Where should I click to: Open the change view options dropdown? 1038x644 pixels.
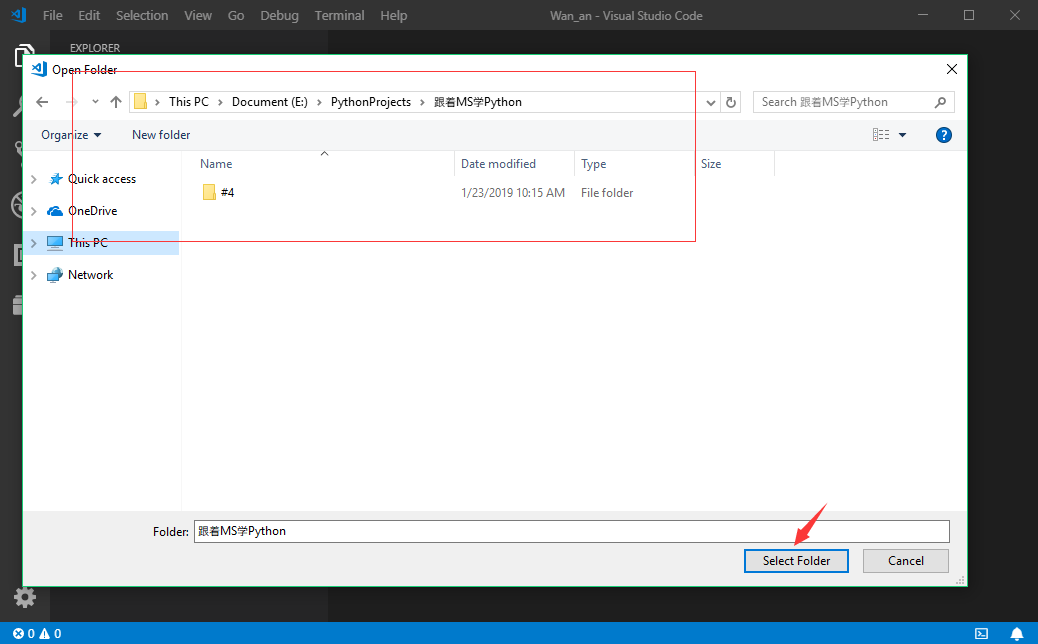(902, 135)
